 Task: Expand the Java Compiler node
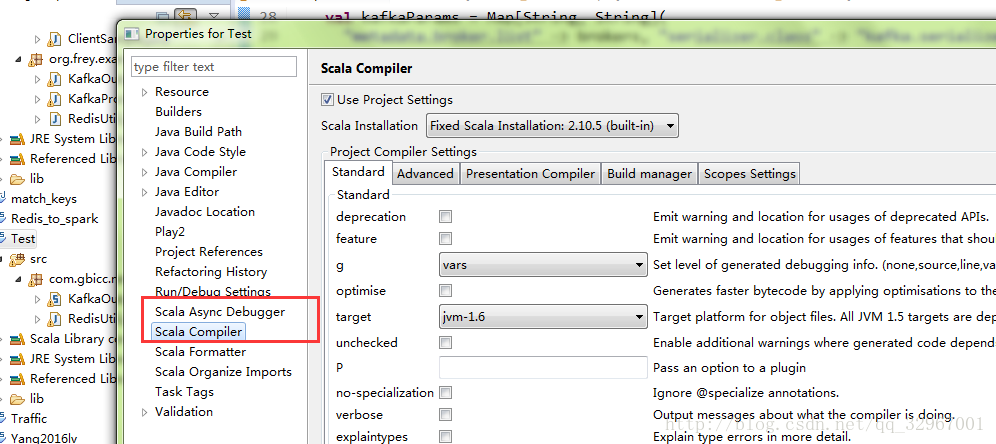145,173
